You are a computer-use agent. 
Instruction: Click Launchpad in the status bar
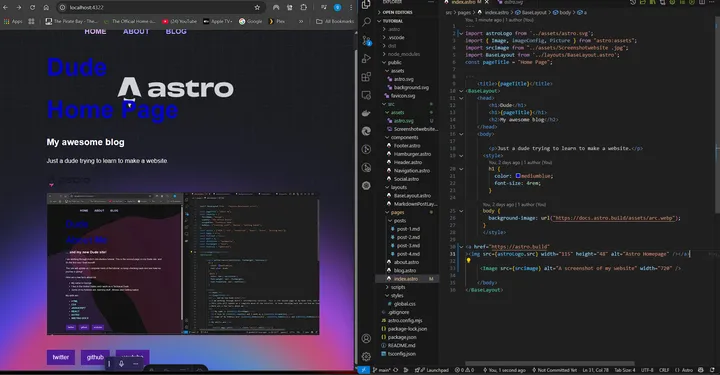pos(432,370)
